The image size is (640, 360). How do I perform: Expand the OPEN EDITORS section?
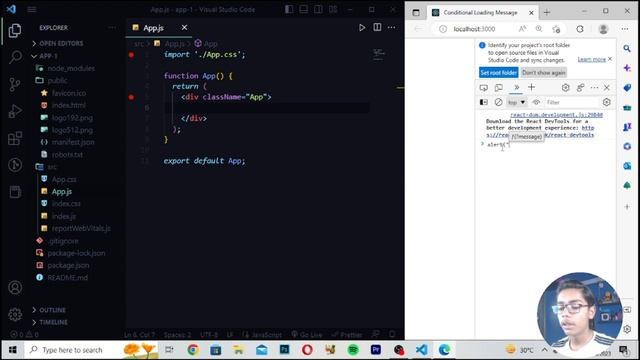(x=61, y=43)
